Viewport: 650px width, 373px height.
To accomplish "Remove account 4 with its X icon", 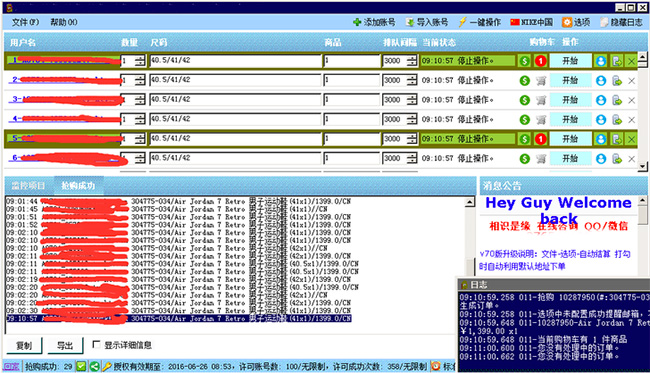I will click(631, 120).
